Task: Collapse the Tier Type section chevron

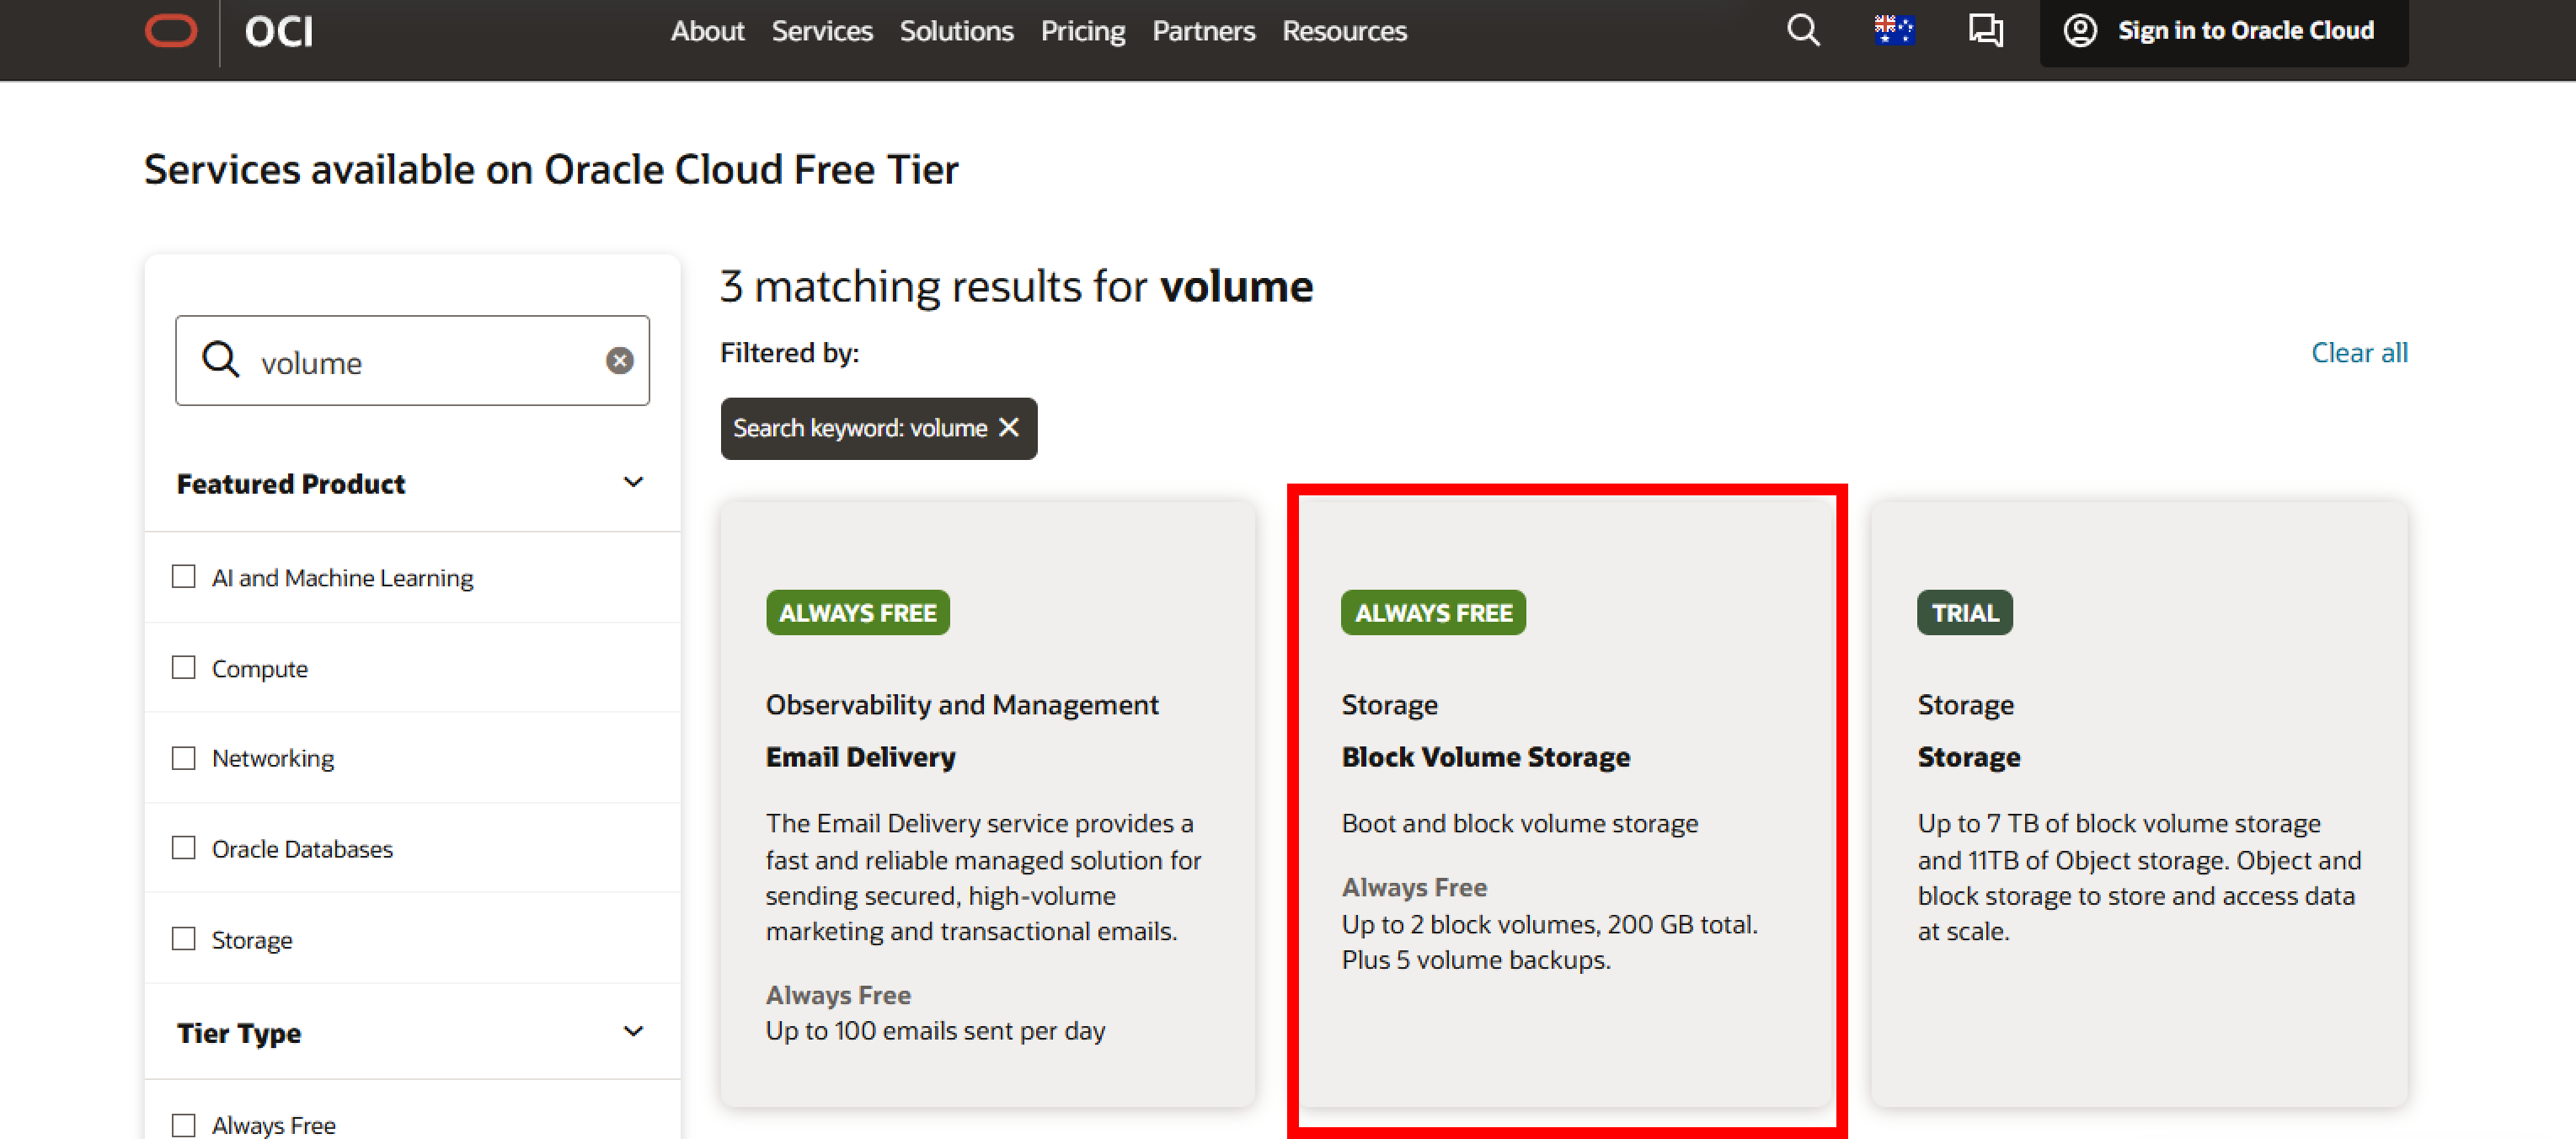Action: (x=632, y=1032)
